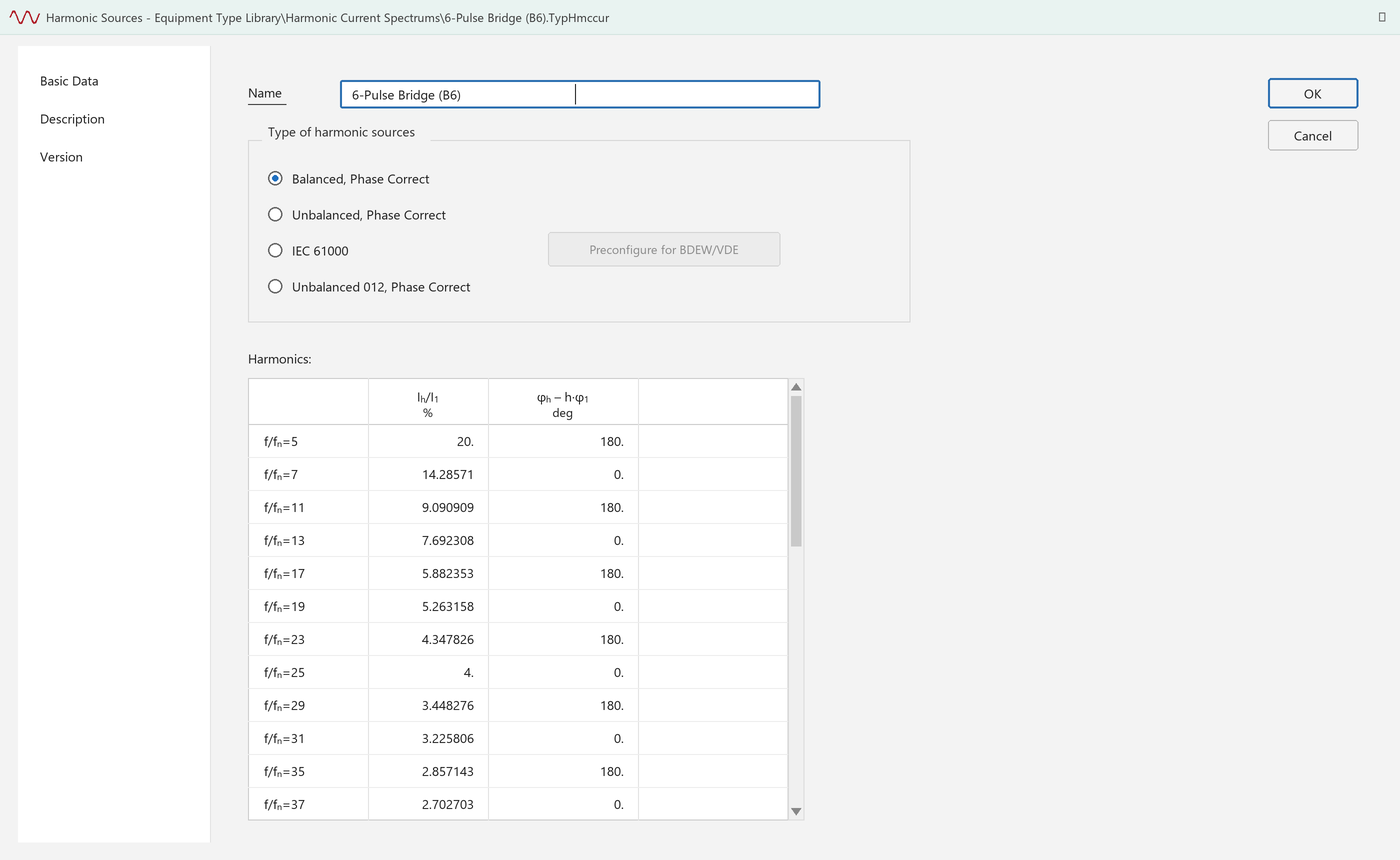Open the Basic Data page
Image resolution: width=1400 pixels, height=860 pixels.
click(x=69, y=81)
